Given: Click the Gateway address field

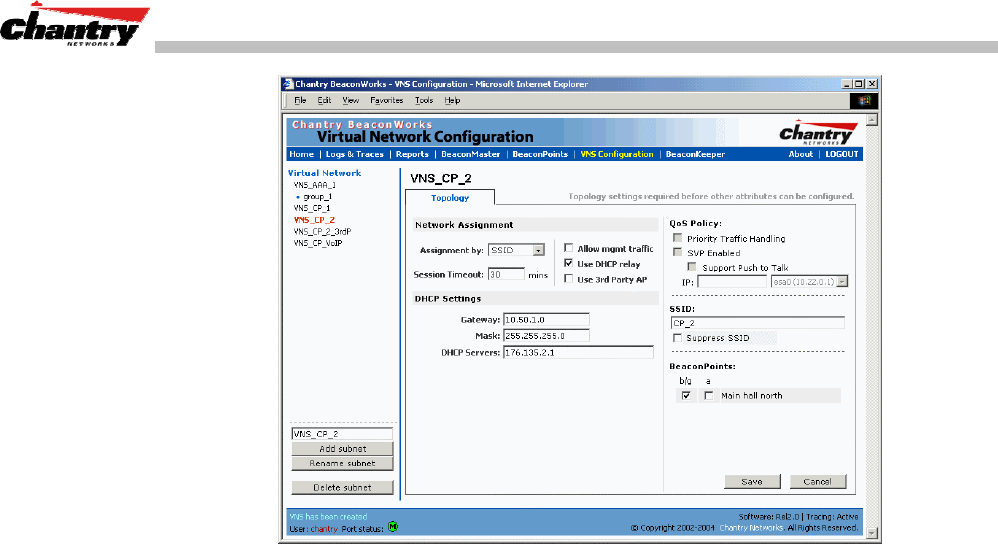Looking at the screenshot, I should [546, 319].
